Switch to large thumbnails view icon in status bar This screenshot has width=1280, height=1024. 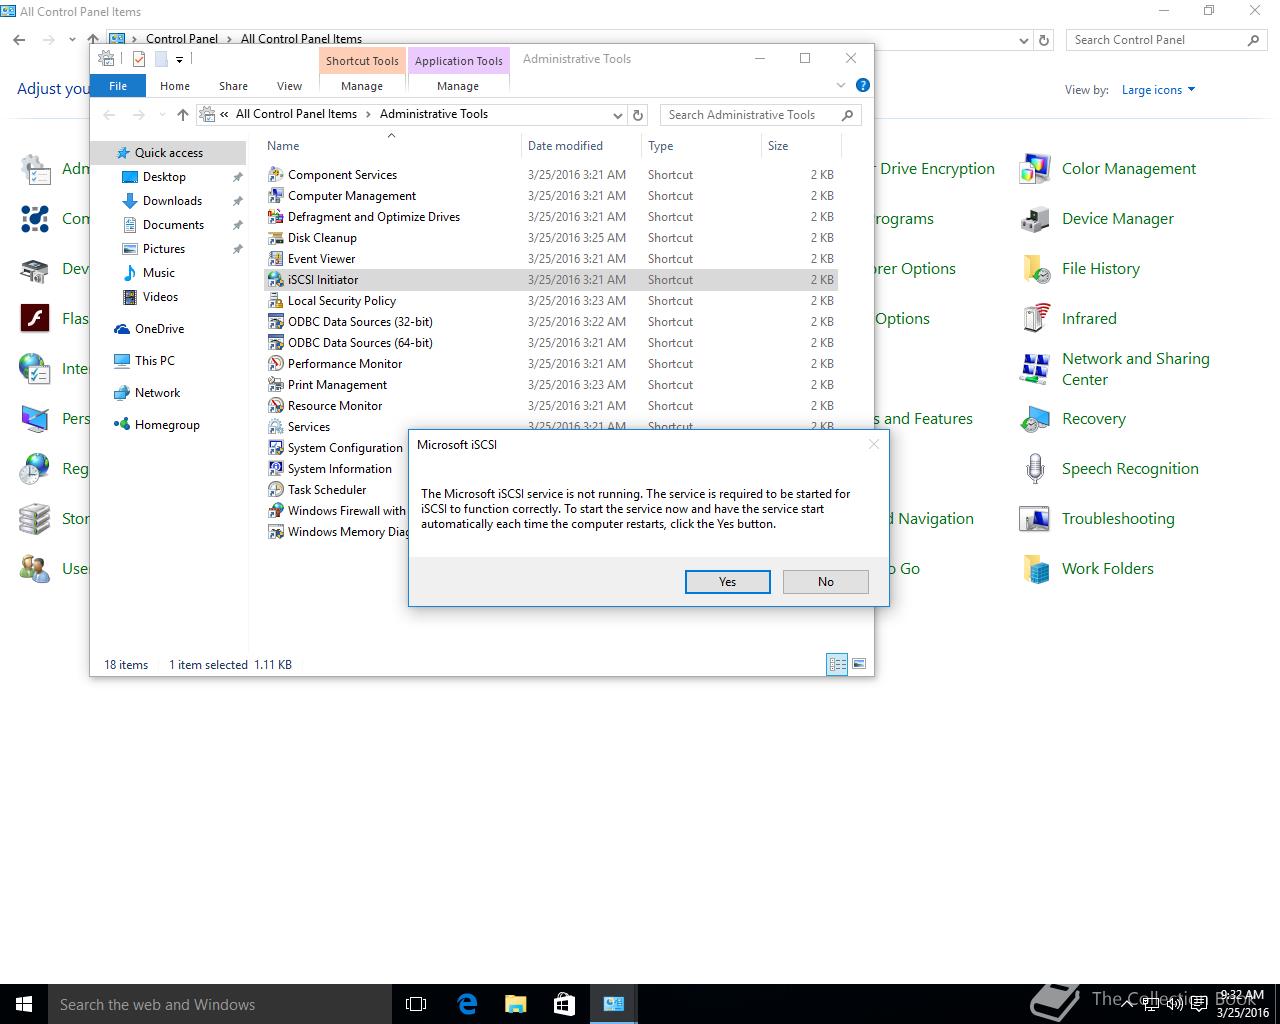click(x=859, y=664)
